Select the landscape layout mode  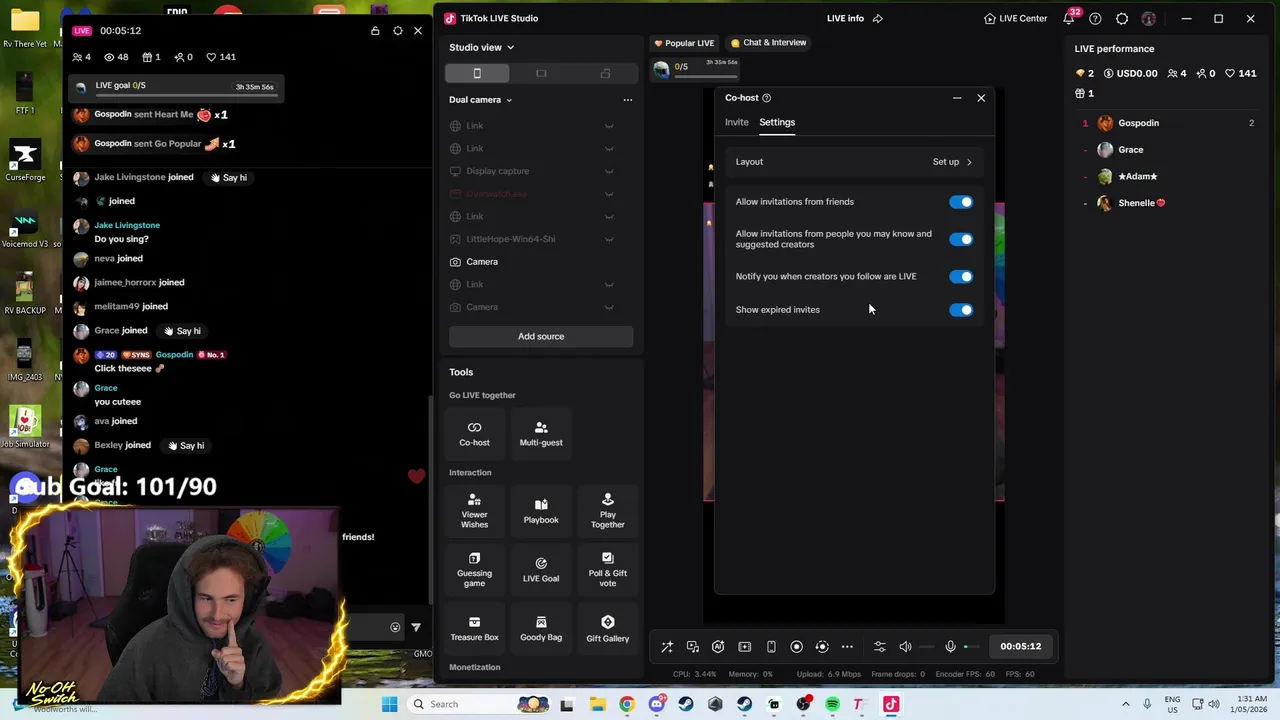click(541, 73)
